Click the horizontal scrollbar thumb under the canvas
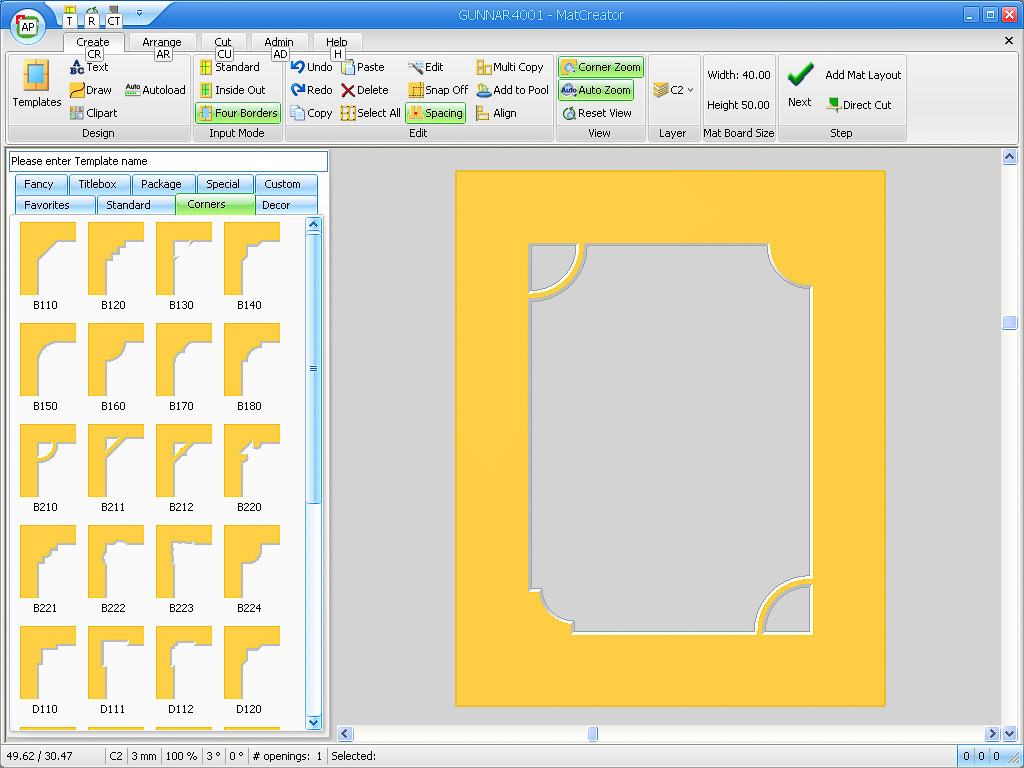The image size is (1024, 768). pos(593,734)
